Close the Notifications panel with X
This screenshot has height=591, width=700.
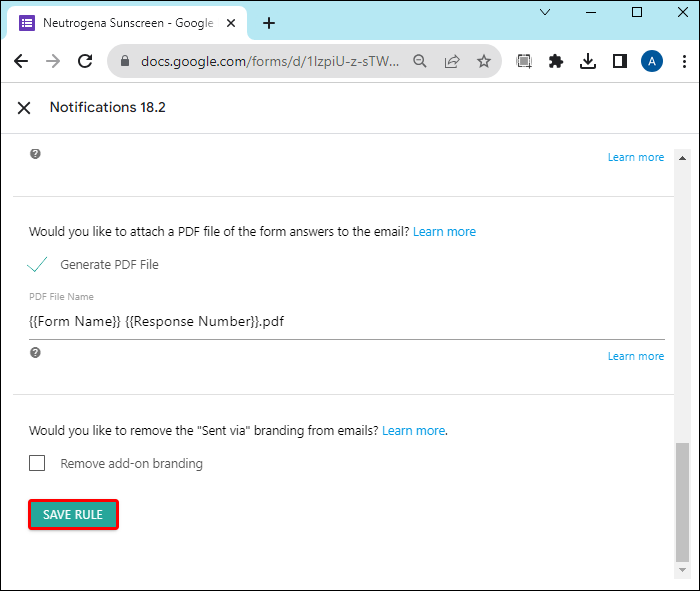point(24,108)
